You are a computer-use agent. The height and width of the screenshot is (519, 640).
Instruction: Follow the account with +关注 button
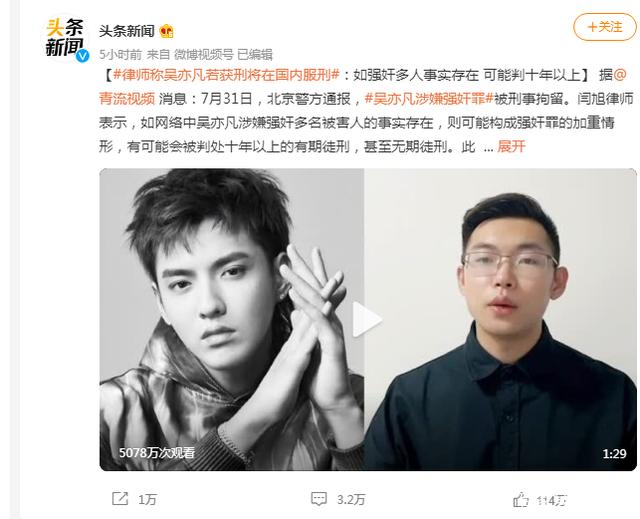604,27
